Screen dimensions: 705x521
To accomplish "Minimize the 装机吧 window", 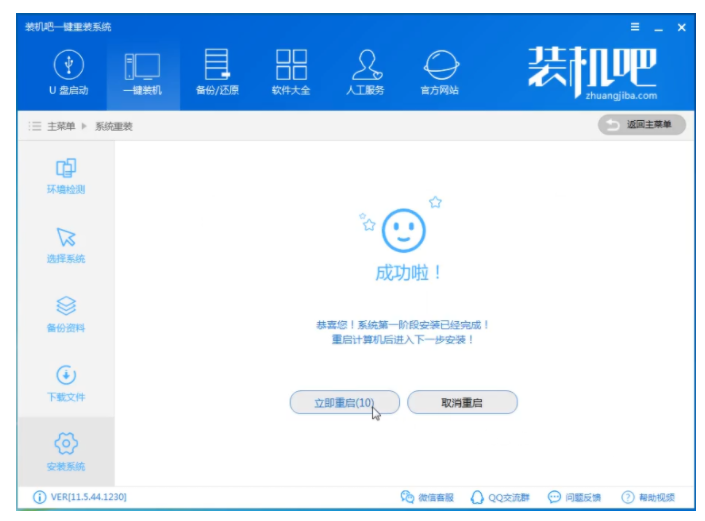I will tap(659, 28).
